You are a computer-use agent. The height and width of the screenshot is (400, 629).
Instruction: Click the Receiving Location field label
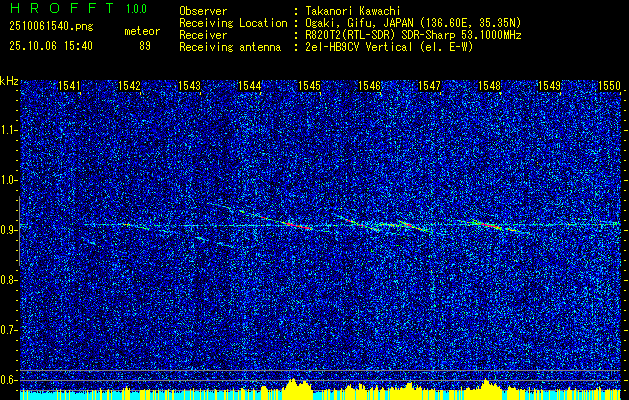233,23
